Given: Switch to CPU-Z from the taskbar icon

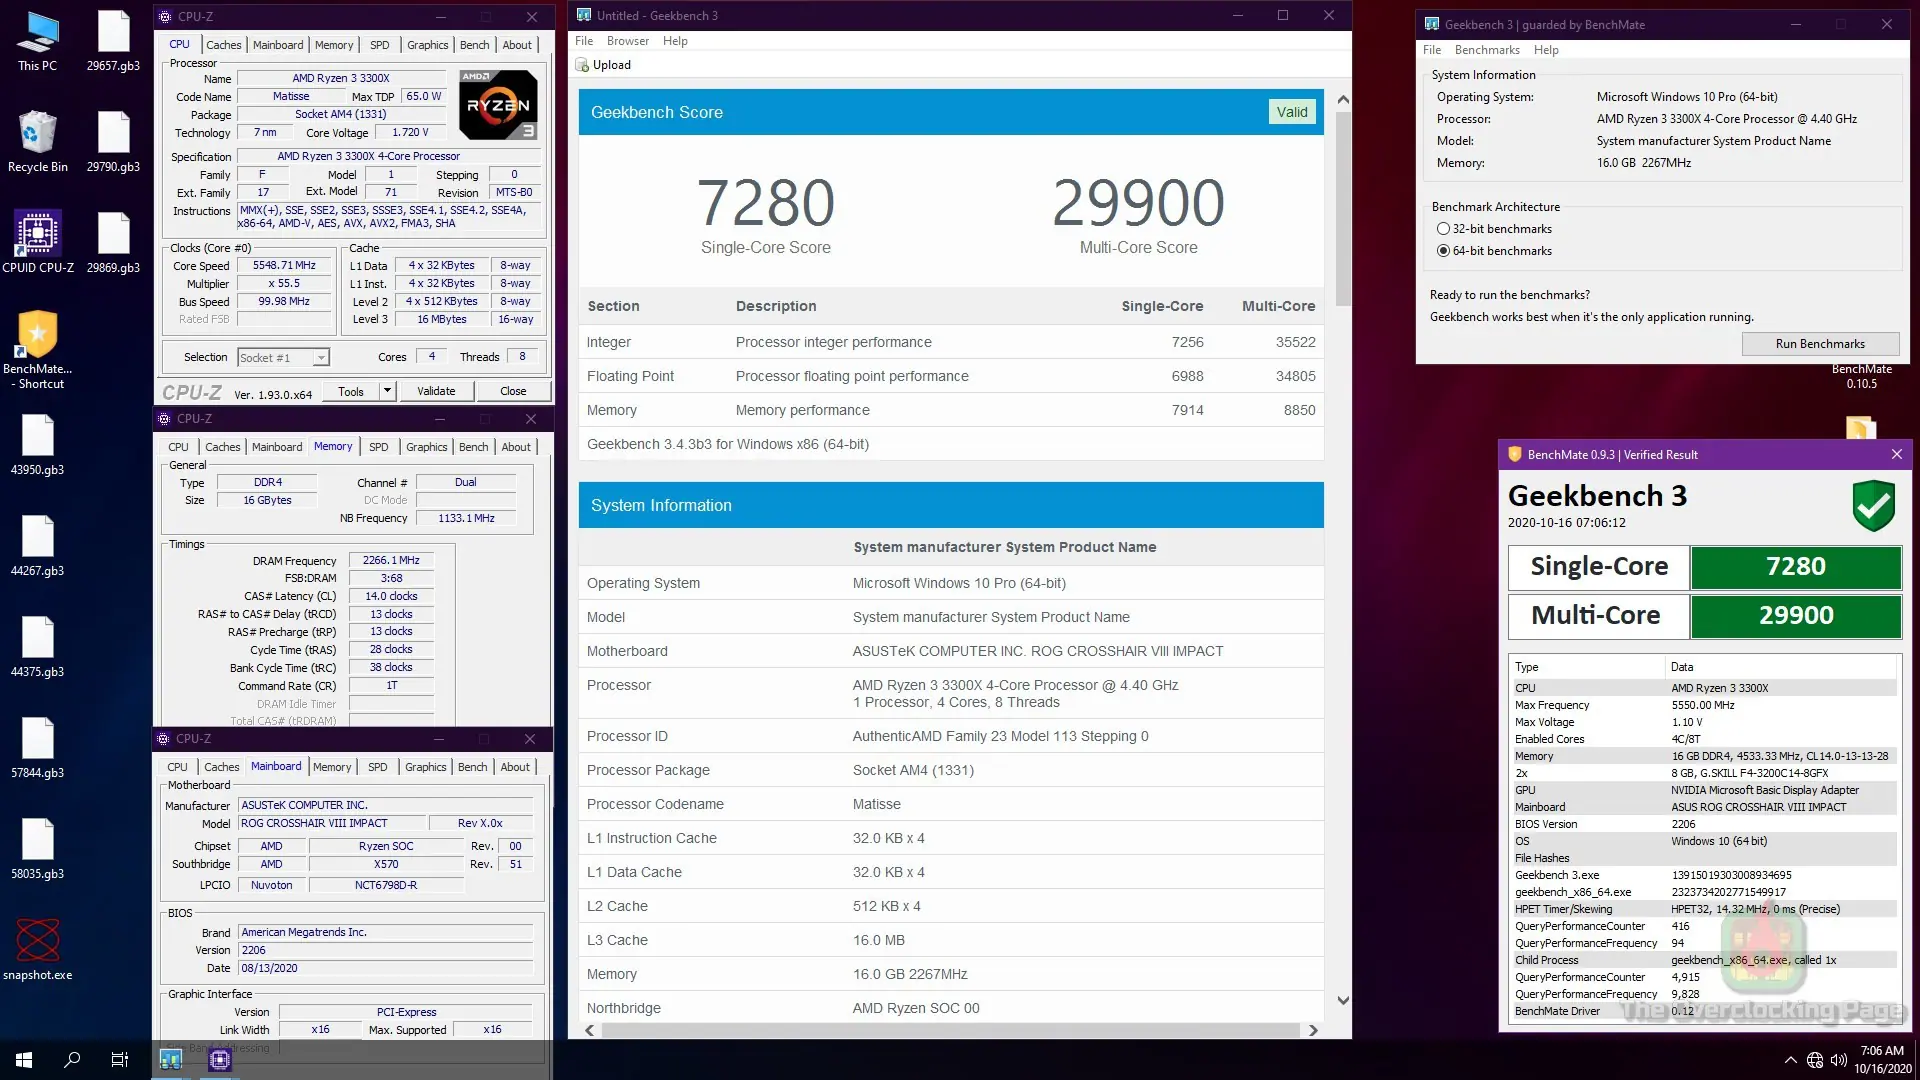Looking at the screenshot, I should point(220,1060).
